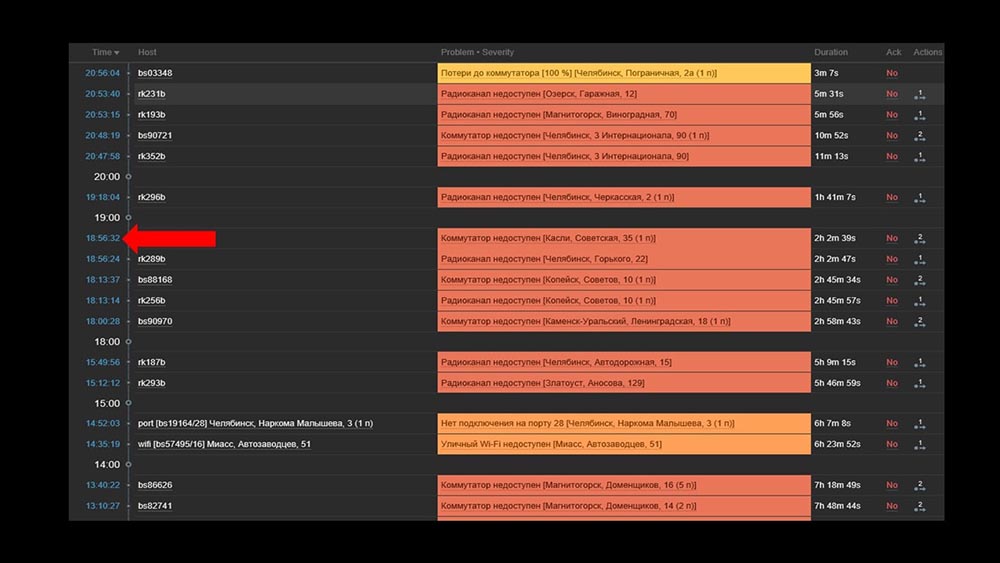1000x563 pixels.
Task: Open host menu for rk352b
Action: pyautogui.click(x=151, y=156)
